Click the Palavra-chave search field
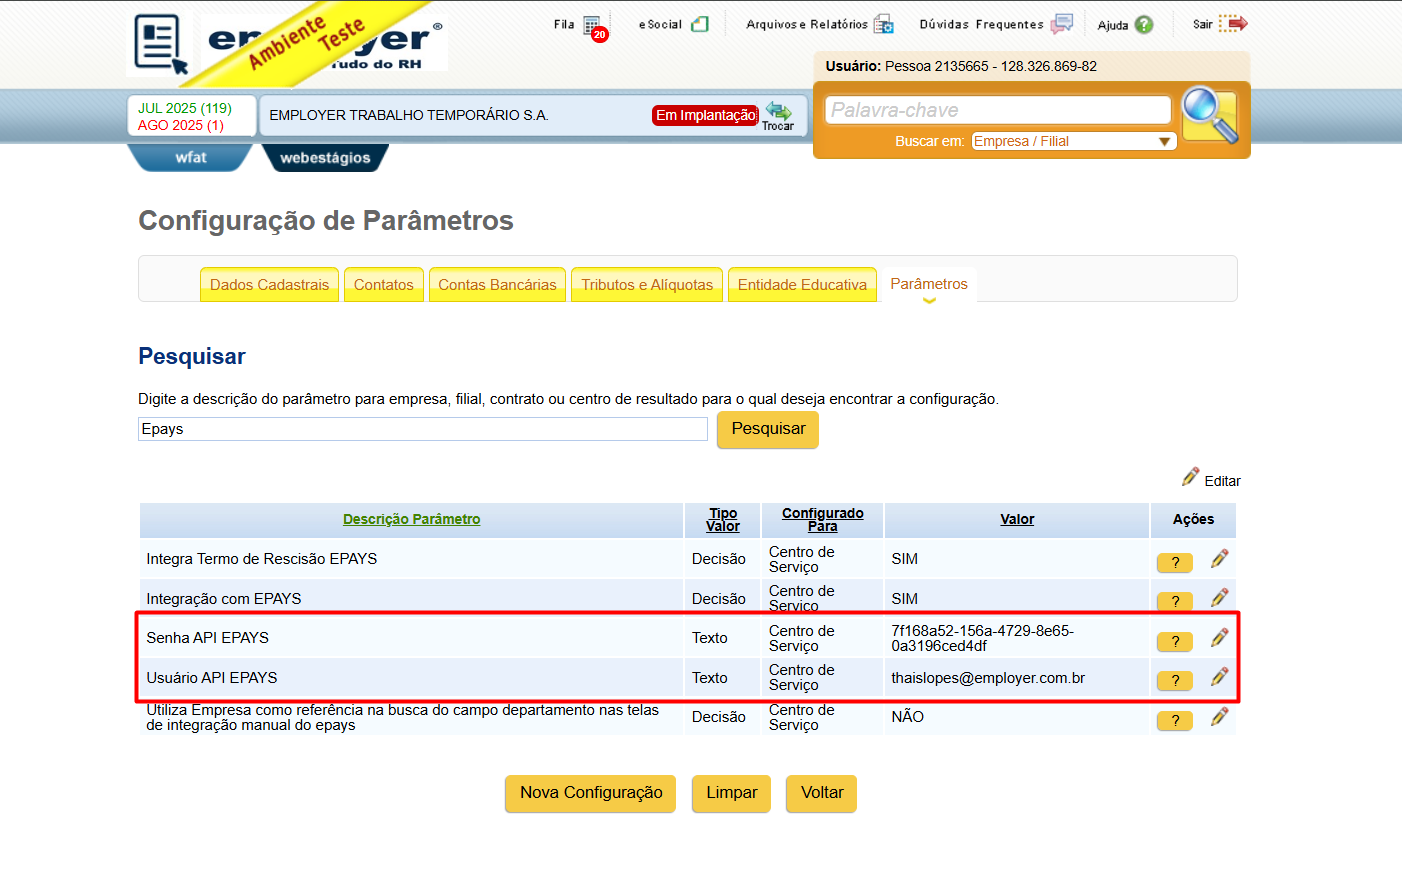Viewport: 1402px width, 879px height. (x=997, y=110)
